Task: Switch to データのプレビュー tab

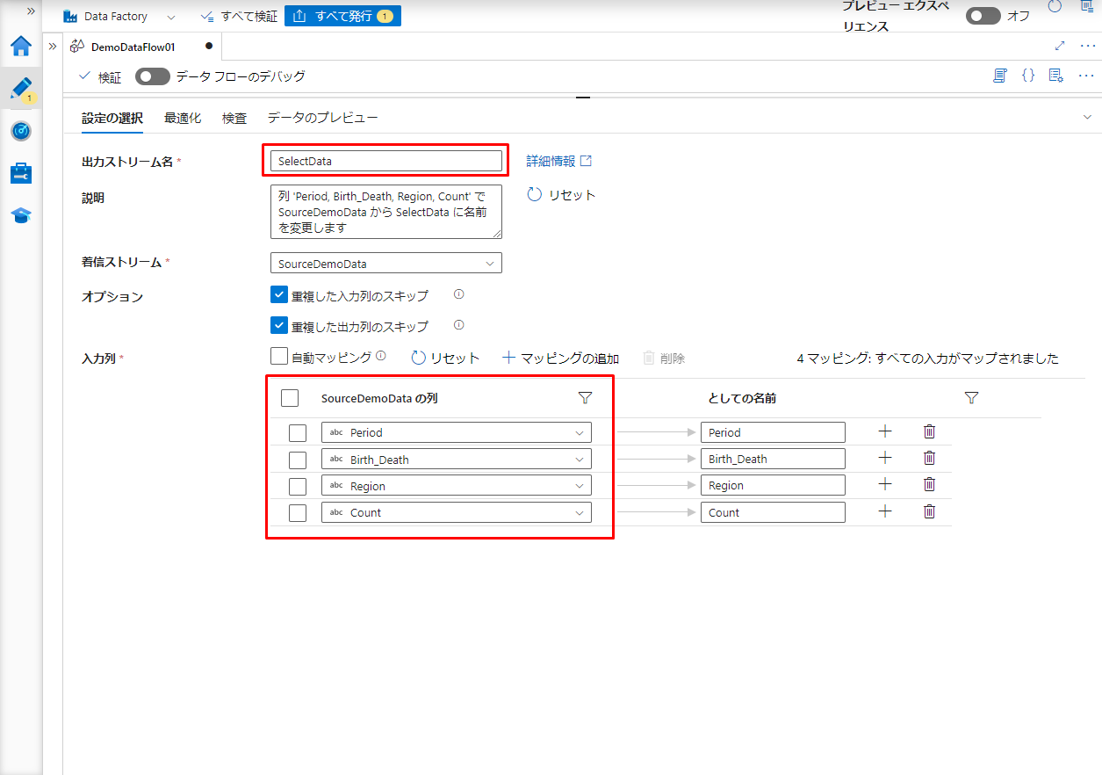Action: click(x=322, y=118)
